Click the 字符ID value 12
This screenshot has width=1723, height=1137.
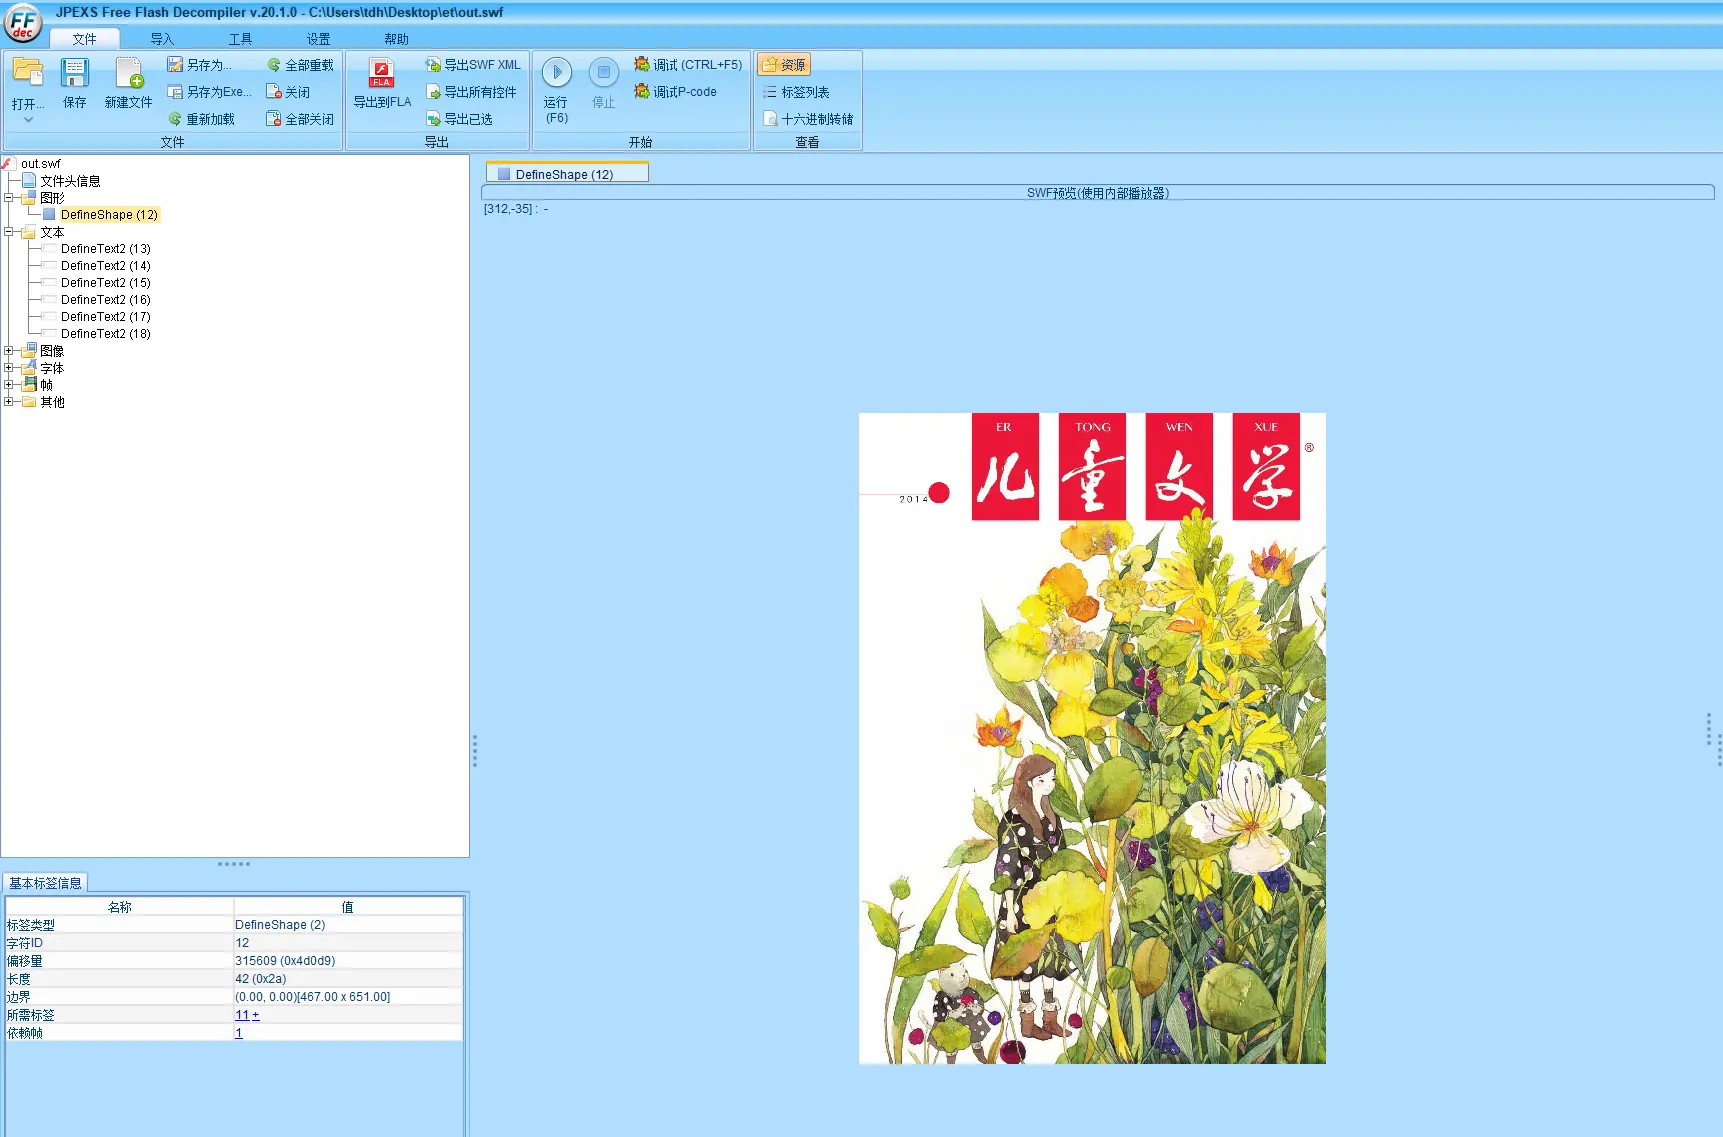point(242,943)
